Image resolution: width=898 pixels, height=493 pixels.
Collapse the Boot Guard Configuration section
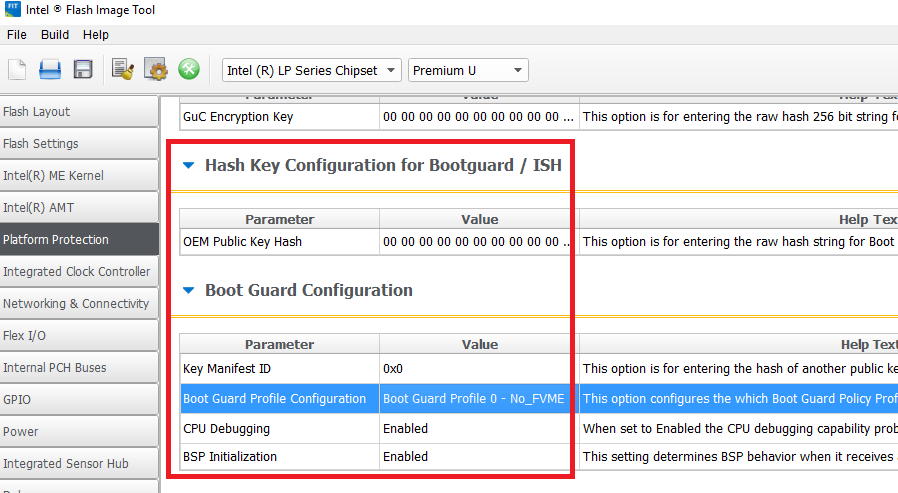pos(188,290)
